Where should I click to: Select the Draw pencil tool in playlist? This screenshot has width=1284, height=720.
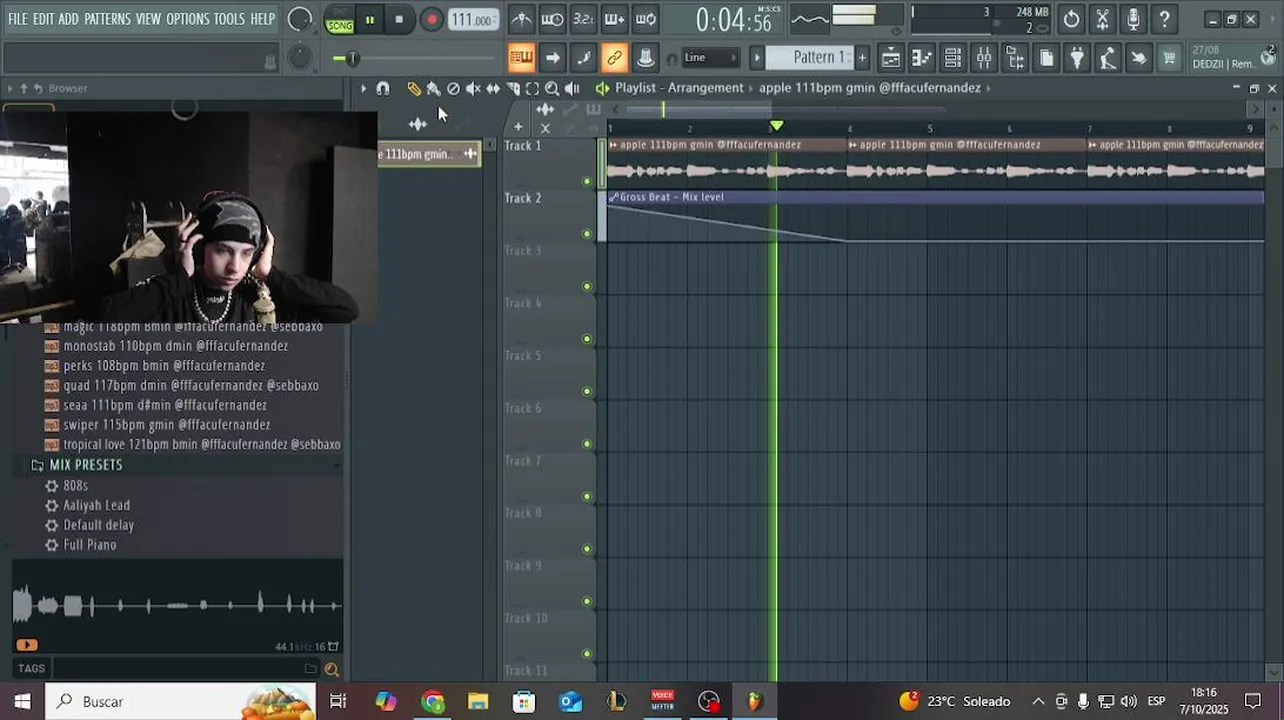pos(414,89)
